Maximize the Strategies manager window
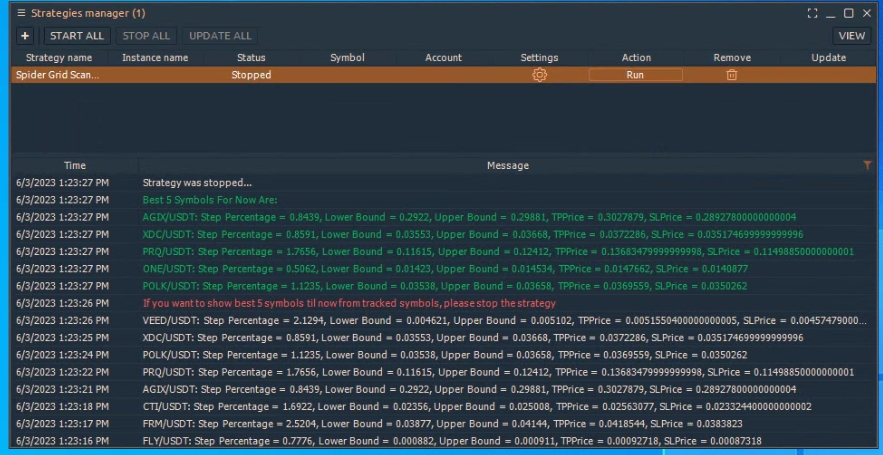Screen dimensions: 883x455 (x=848, y=13)
